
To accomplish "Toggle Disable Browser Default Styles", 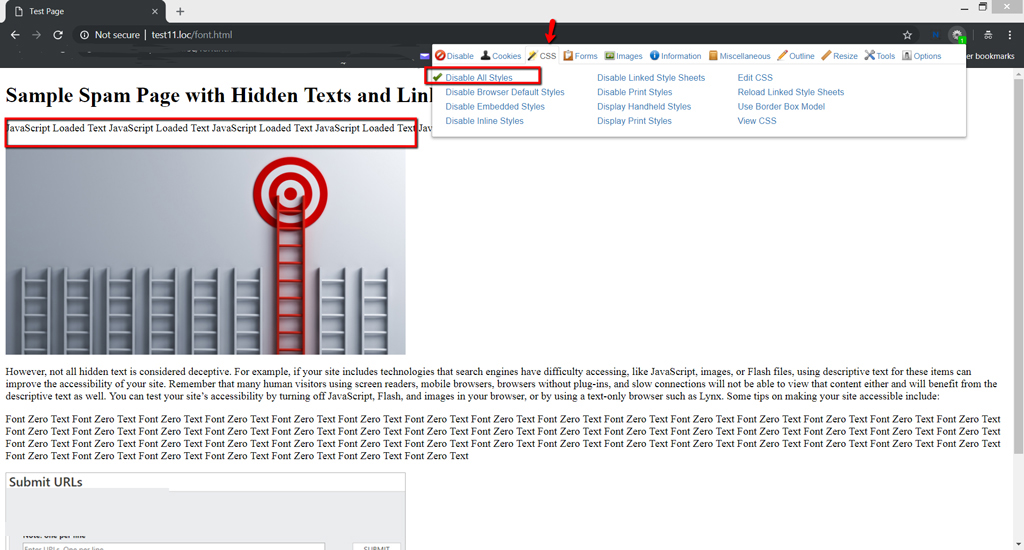I will pos(504,92).
